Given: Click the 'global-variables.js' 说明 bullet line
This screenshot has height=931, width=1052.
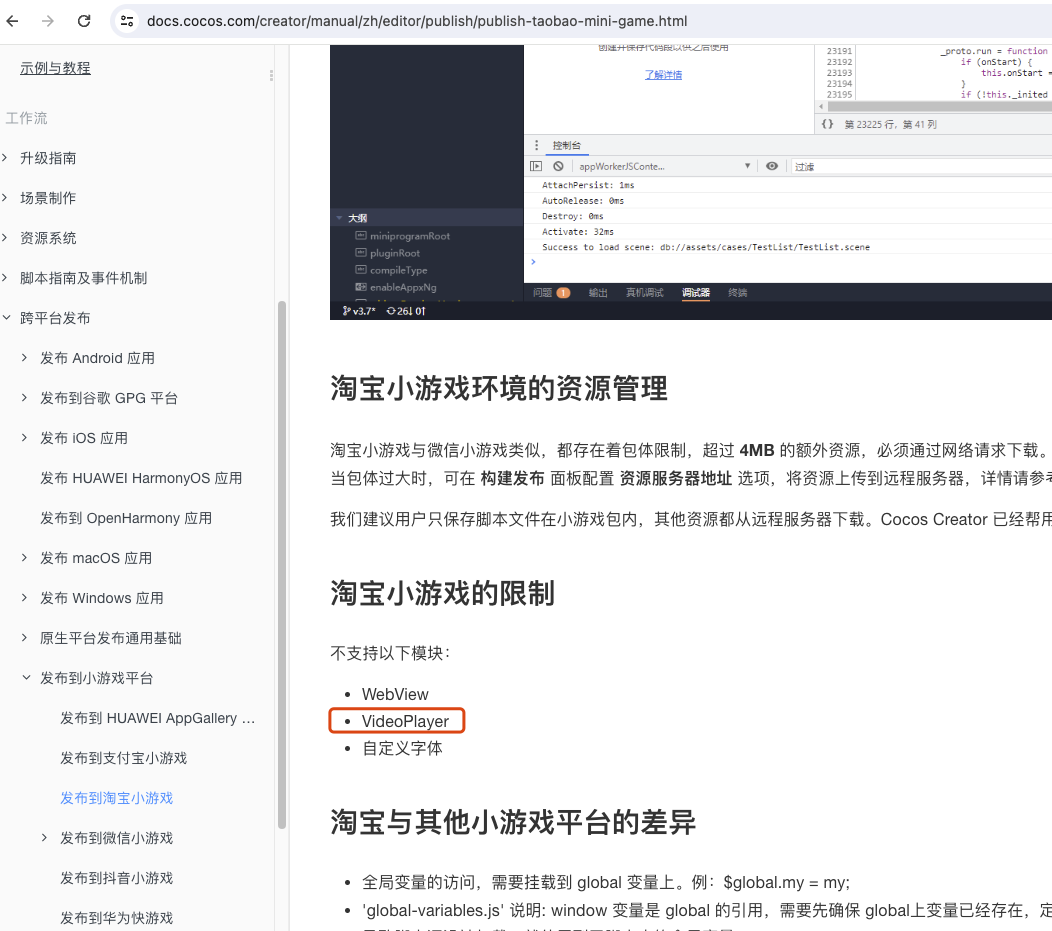Looking at the screenshot, I should 706,910.
